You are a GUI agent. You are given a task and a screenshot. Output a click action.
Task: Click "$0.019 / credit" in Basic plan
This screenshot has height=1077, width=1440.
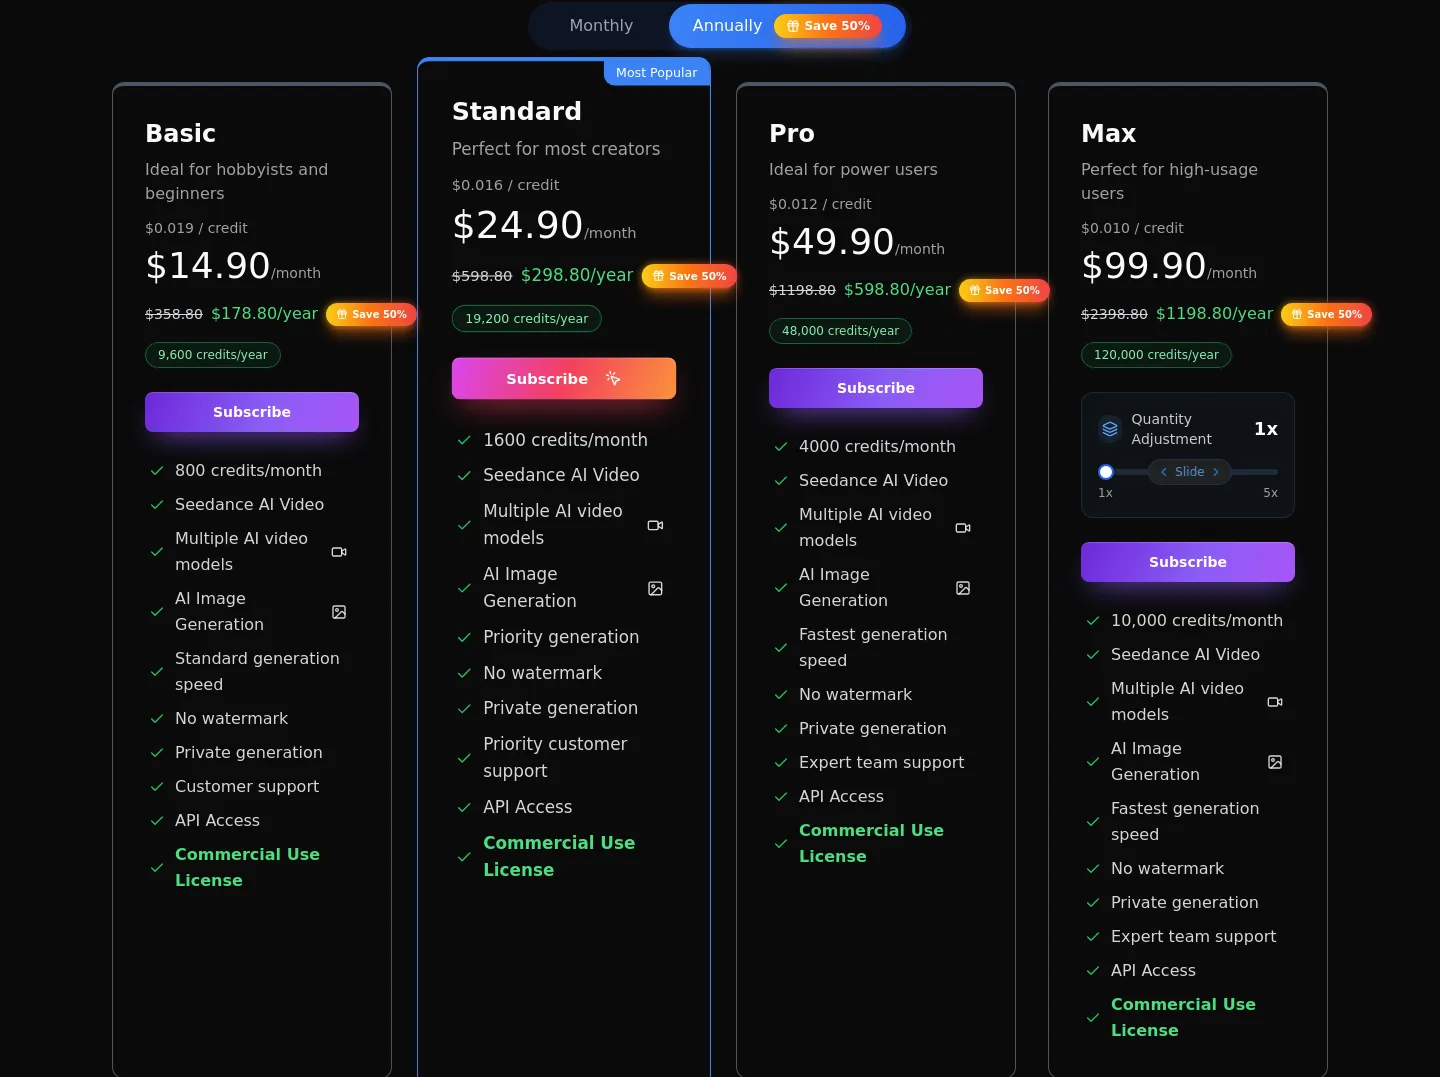coord(196,228)
